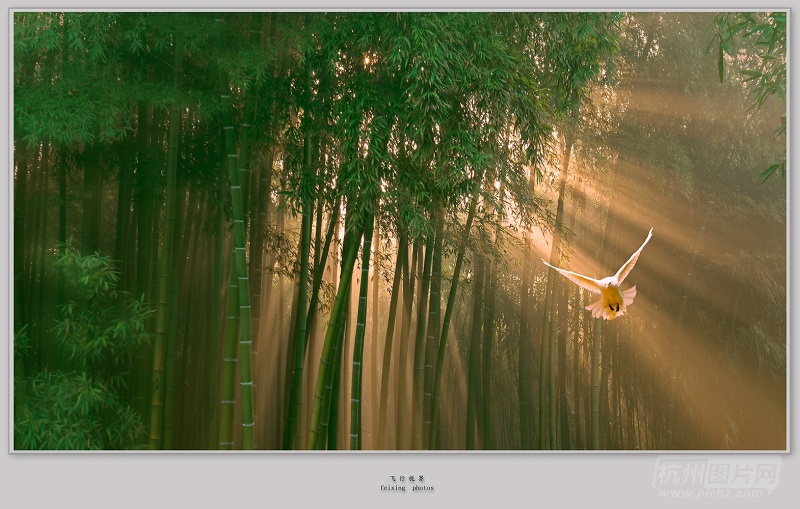This screenshot has height=509, width=800.
Task: Select the "feixing photos" caption text
Action: pyautogui.click(x=407, y=488)
